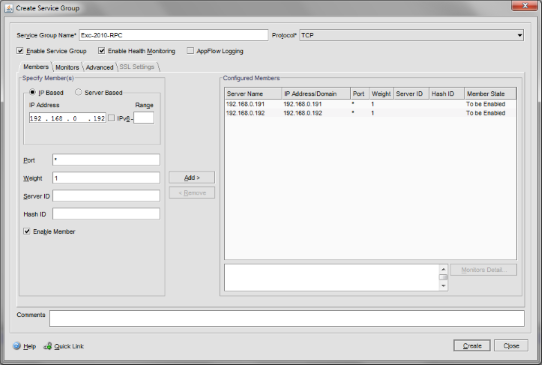Toggle the Enable Member checkbox
The image size is (542, 365).
click(27, 231)
